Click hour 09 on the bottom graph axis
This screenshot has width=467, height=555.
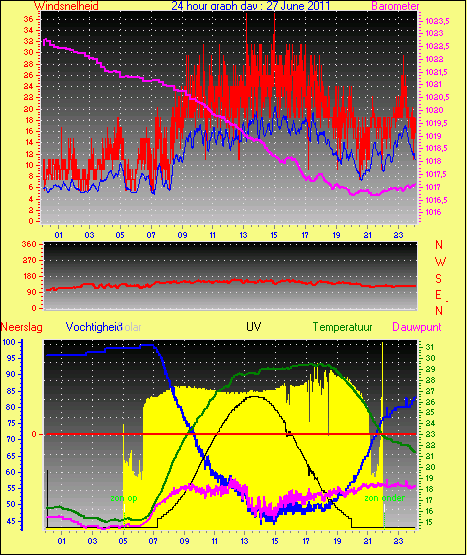[184, 541]
